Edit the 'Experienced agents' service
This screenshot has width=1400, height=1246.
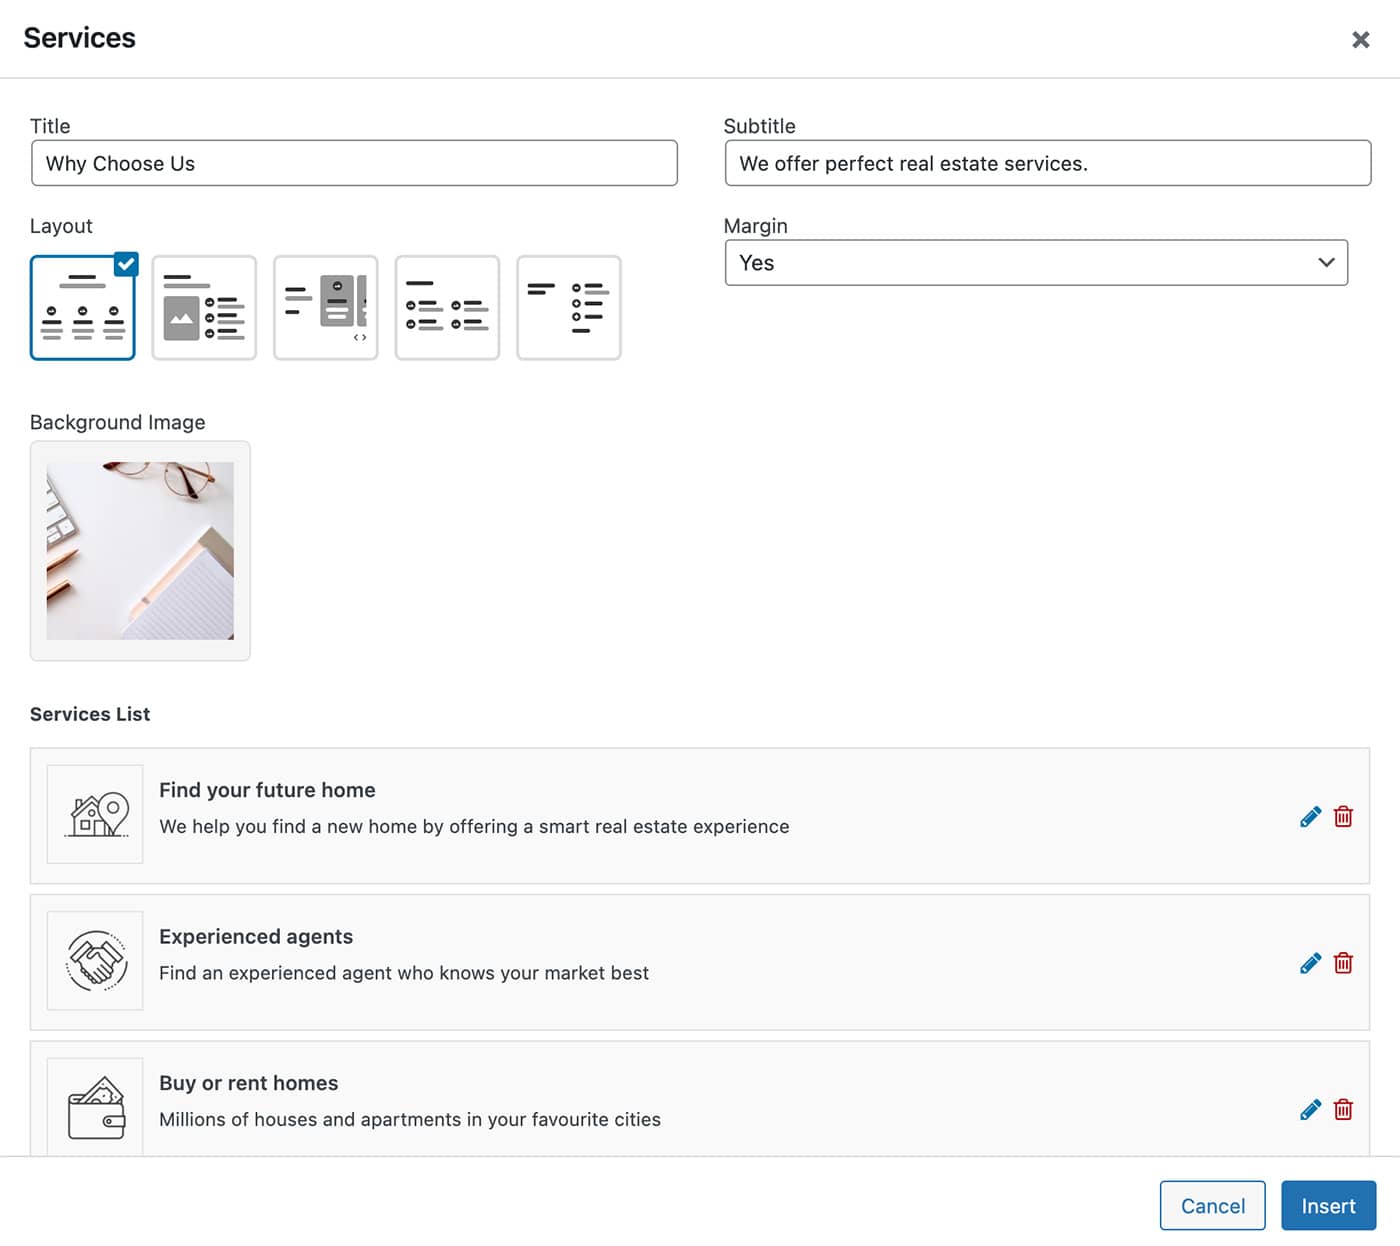pyautogui.click(x=1310, y=963)
